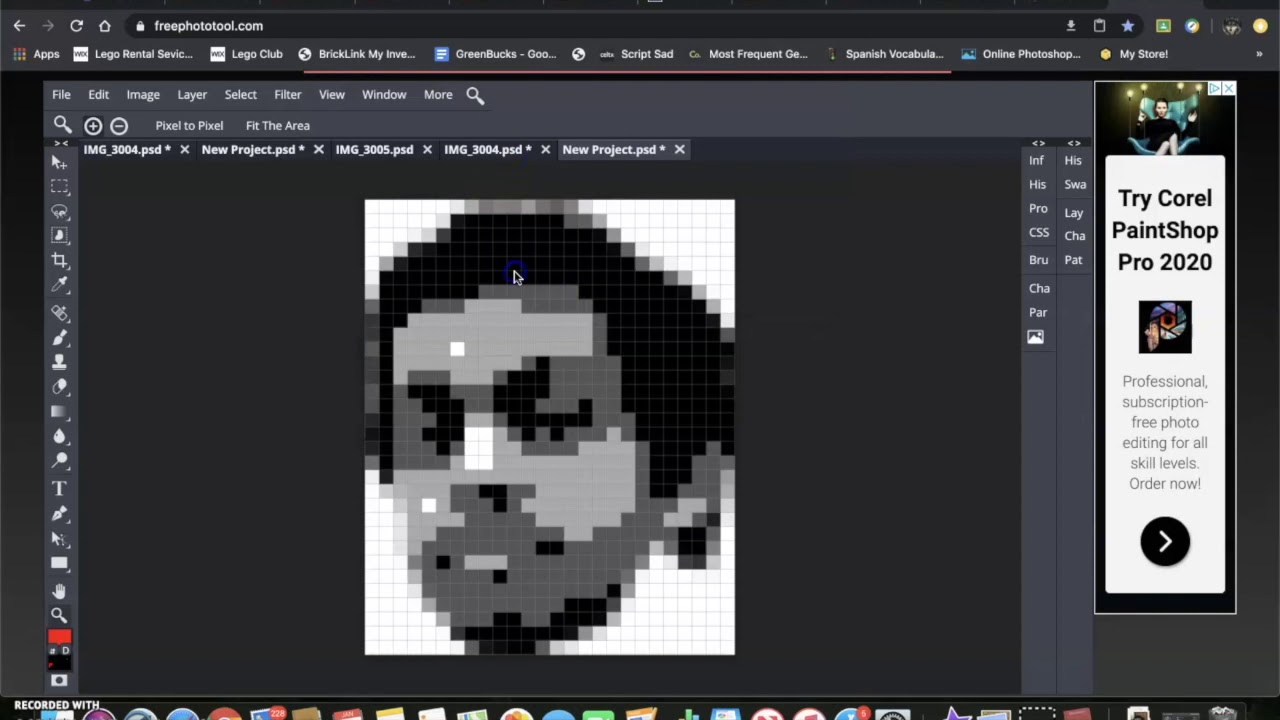Switch to the IMG_3005.psd tab
This screenshot has width=1280, height=720.
coord(374,149)
